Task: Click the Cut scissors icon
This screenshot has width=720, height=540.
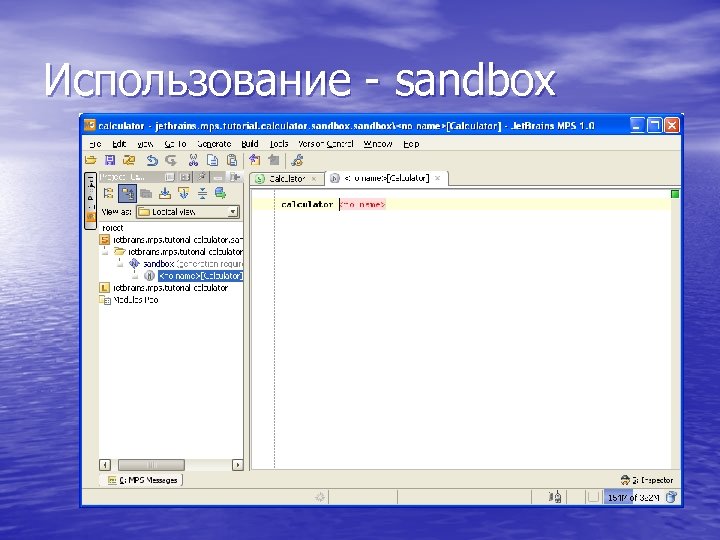Action: (193, 160)
